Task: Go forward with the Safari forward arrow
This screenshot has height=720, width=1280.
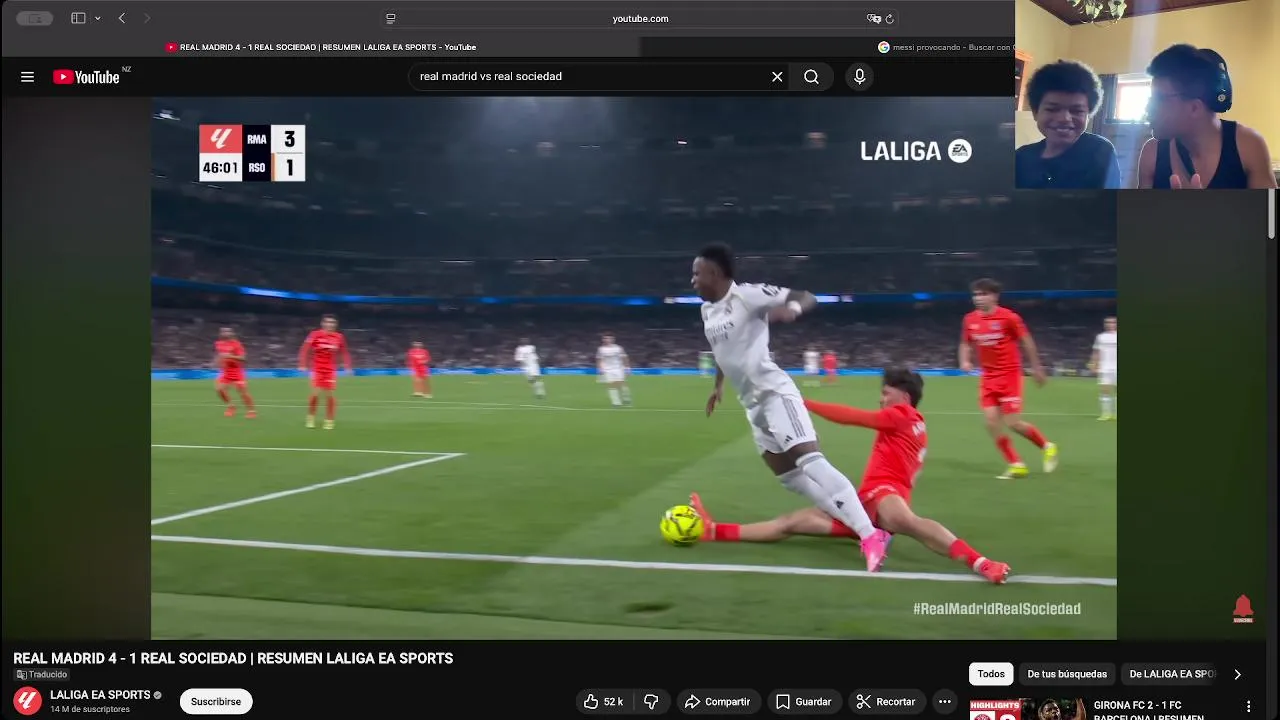Action: 147,18
